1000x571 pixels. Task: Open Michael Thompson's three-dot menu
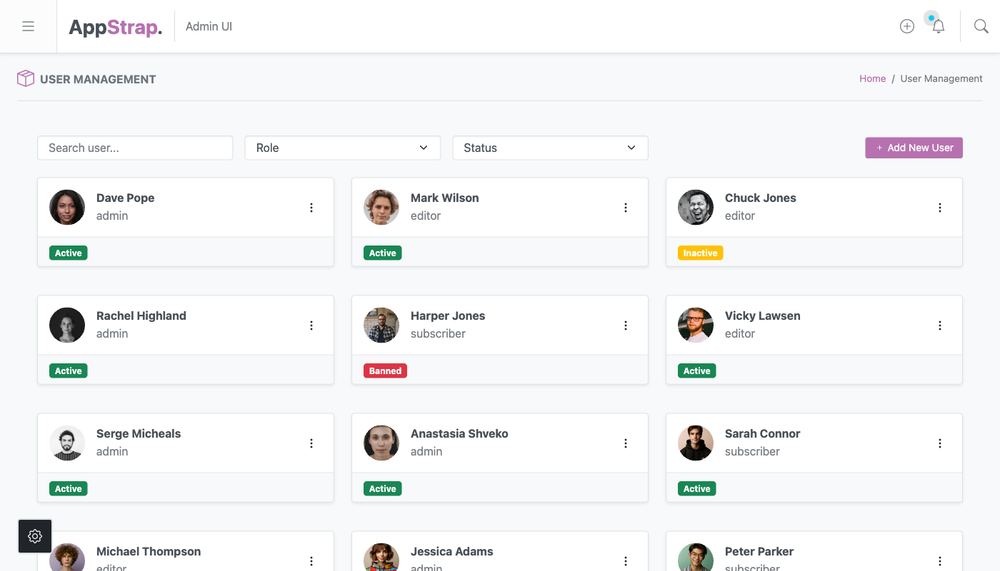point(311,561)
